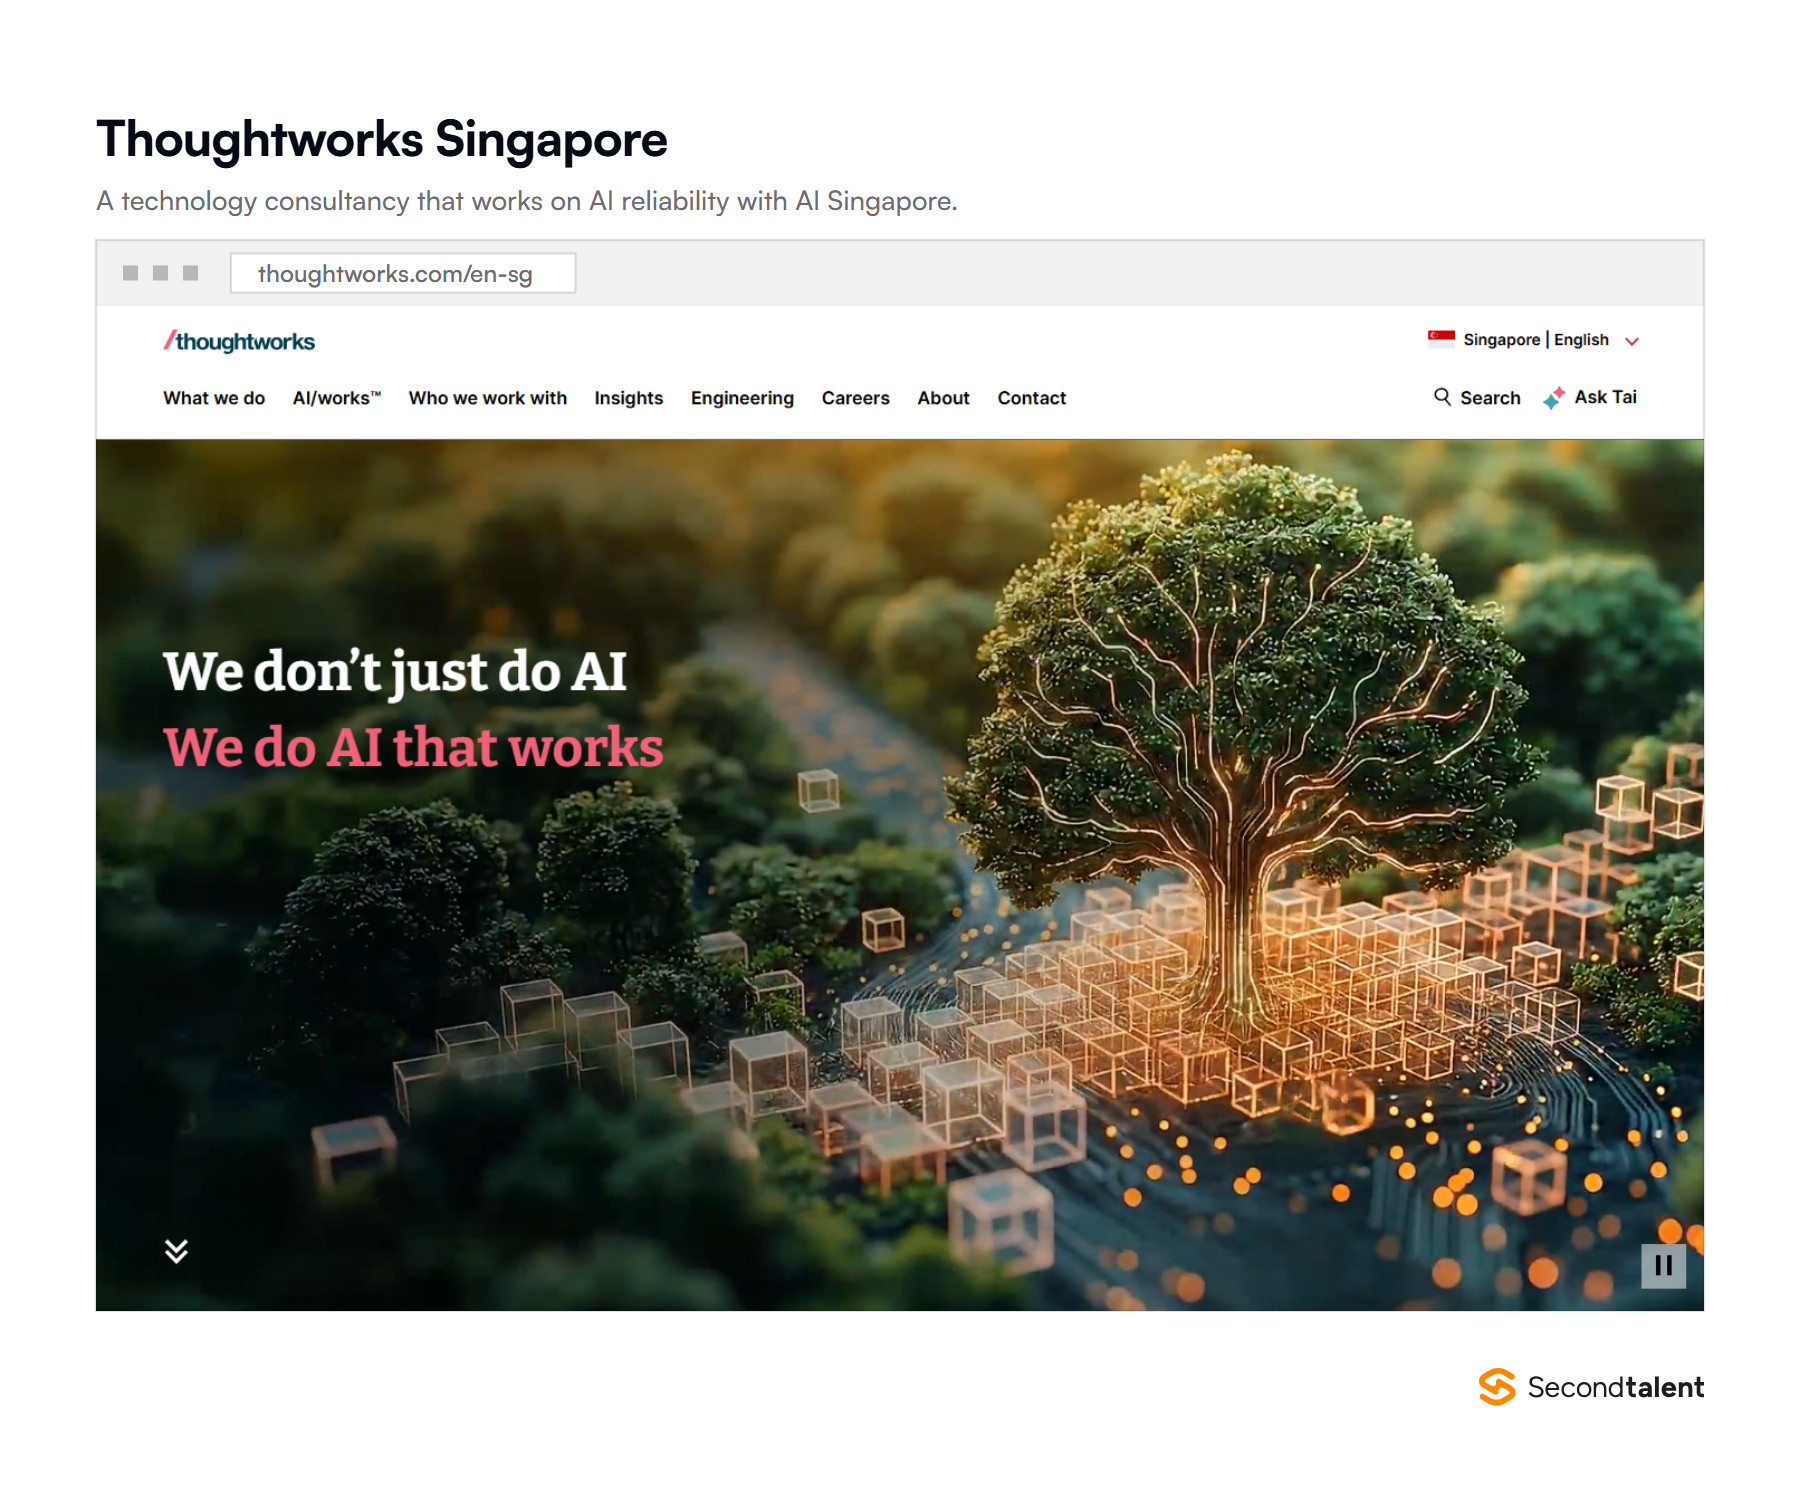
Task: Click the Search label
Action: tap(1490, 398)
